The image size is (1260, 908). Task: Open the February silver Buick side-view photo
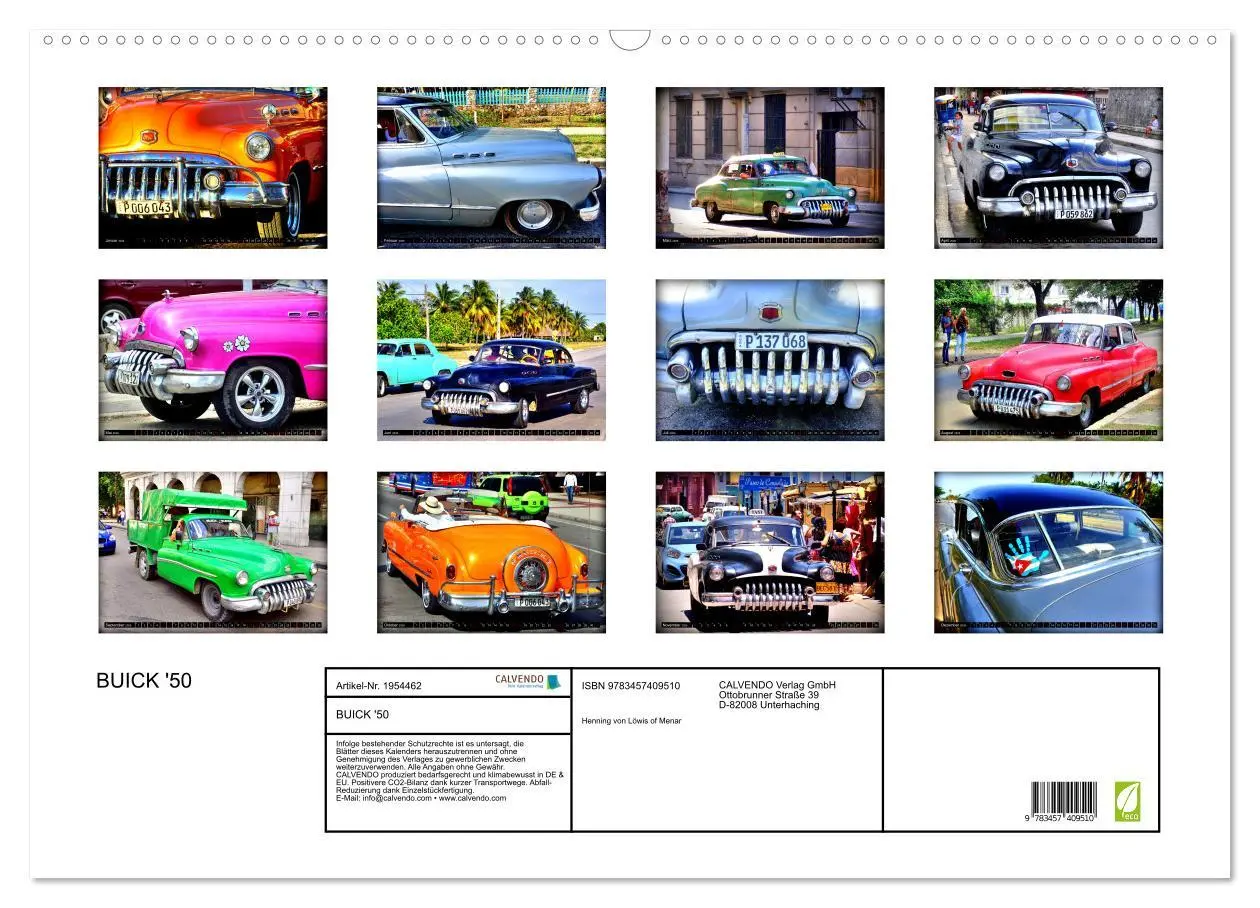click(491, 168)
